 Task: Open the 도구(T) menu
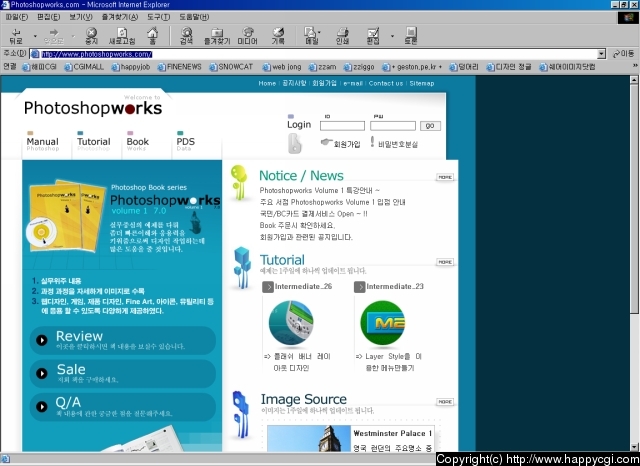click(x=158, y=17)
